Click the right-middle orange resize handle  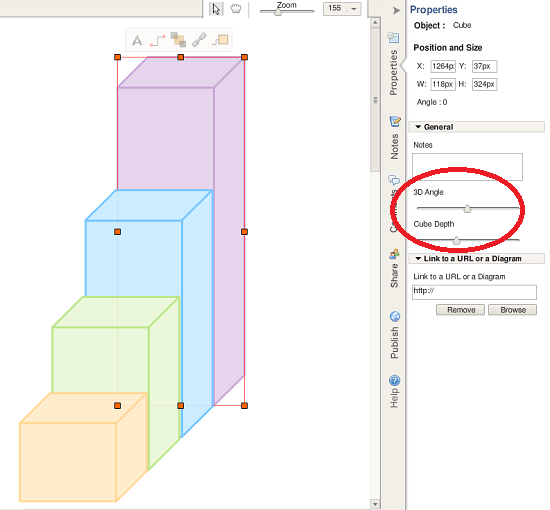244,232
